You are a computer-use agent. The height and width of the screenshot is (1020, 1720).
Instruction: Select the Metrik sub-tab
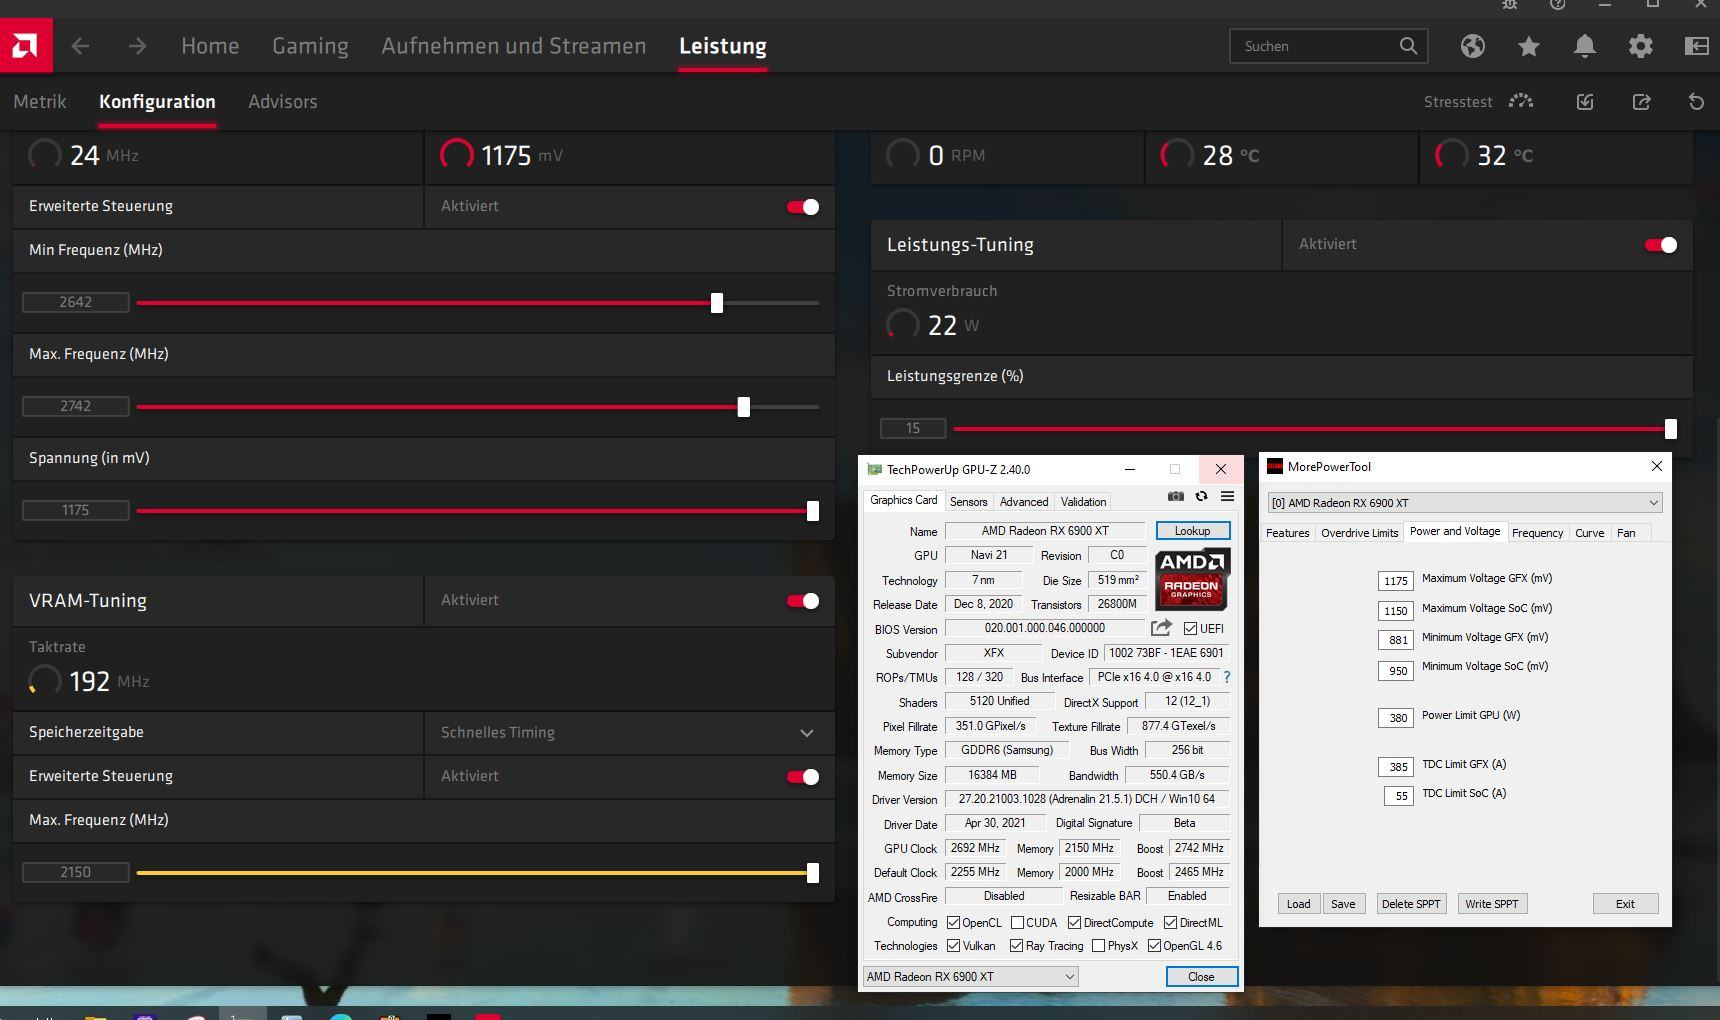click(40, 102)
